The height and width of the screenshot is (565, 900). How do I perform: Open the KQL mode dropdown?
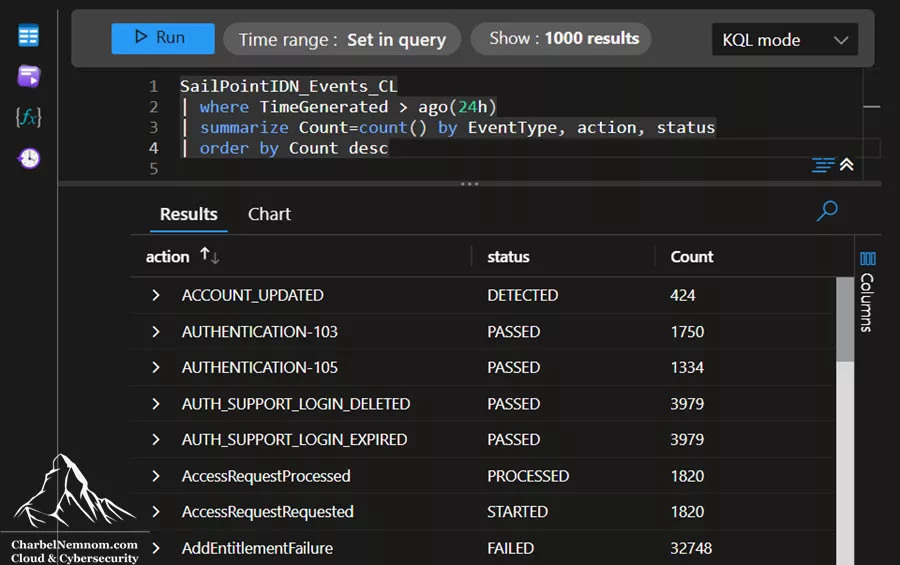(x=785, y=40)
